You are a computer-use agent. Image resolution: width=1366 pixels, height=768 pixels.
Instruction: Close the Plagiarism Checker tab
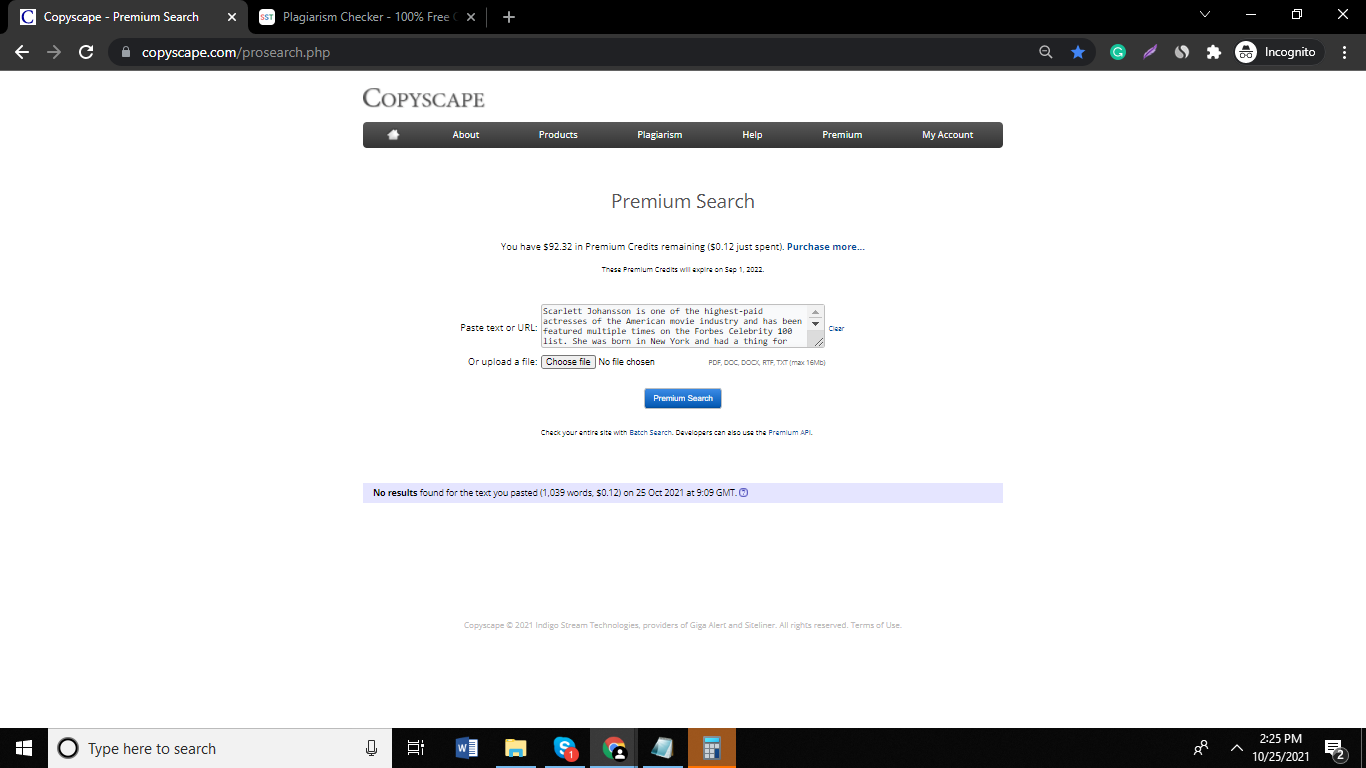click(471, 17)
